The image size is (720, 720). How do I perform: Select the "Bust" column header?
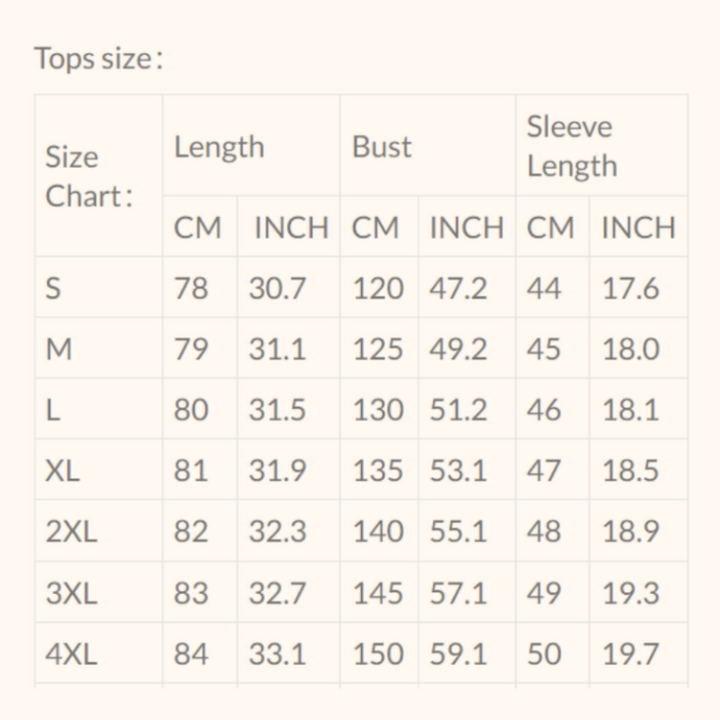[381, 147]
